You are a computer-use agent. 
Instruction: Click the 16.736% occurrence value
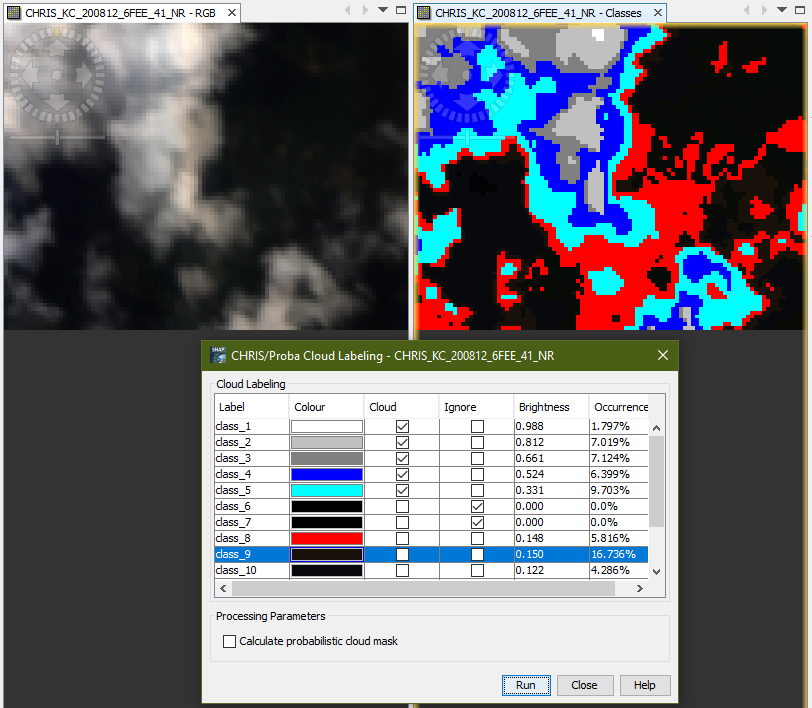(x=613, y=554)
